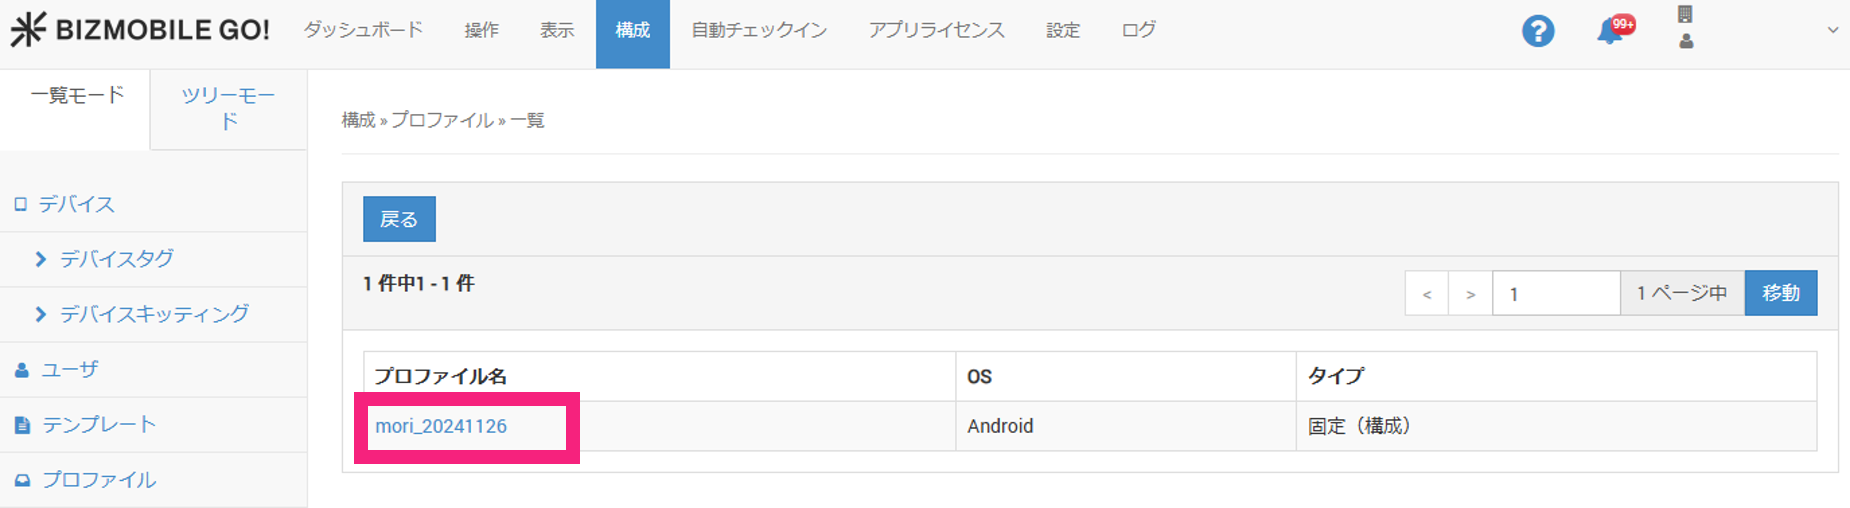The width and height of the screenshot is (1850, 508).
Task: Click the user icon beside ユーザ
Action: (22, 370)
